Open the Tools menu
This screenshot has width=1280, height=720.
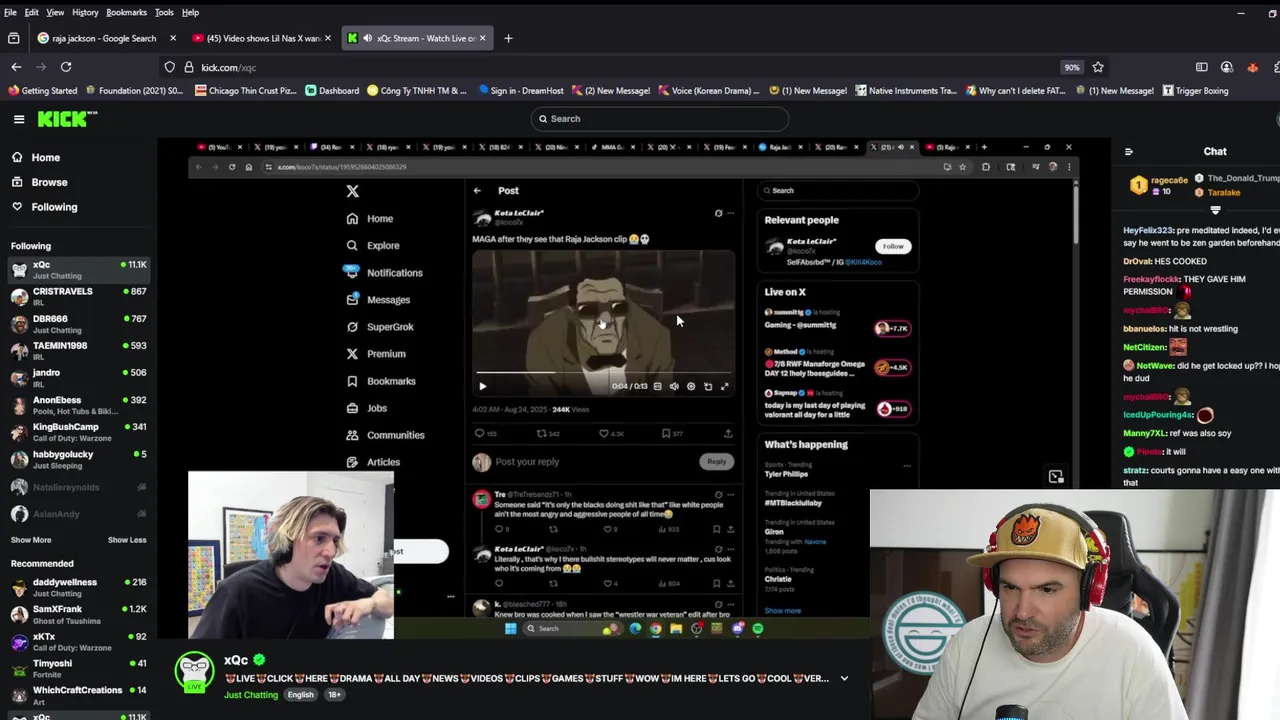pos(164,12)
